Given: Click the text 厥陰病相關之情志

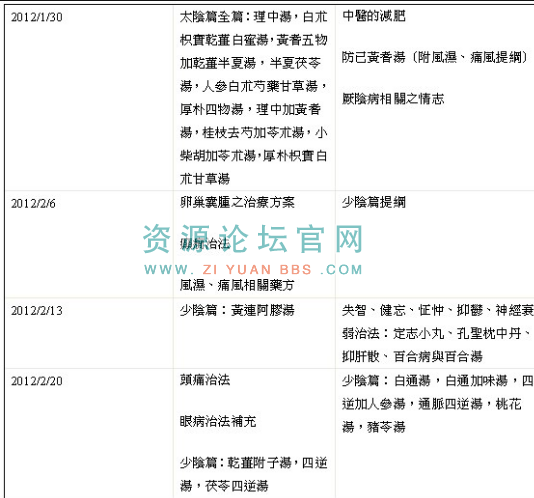Looking at the screenshot, I should tap(393, 99).
